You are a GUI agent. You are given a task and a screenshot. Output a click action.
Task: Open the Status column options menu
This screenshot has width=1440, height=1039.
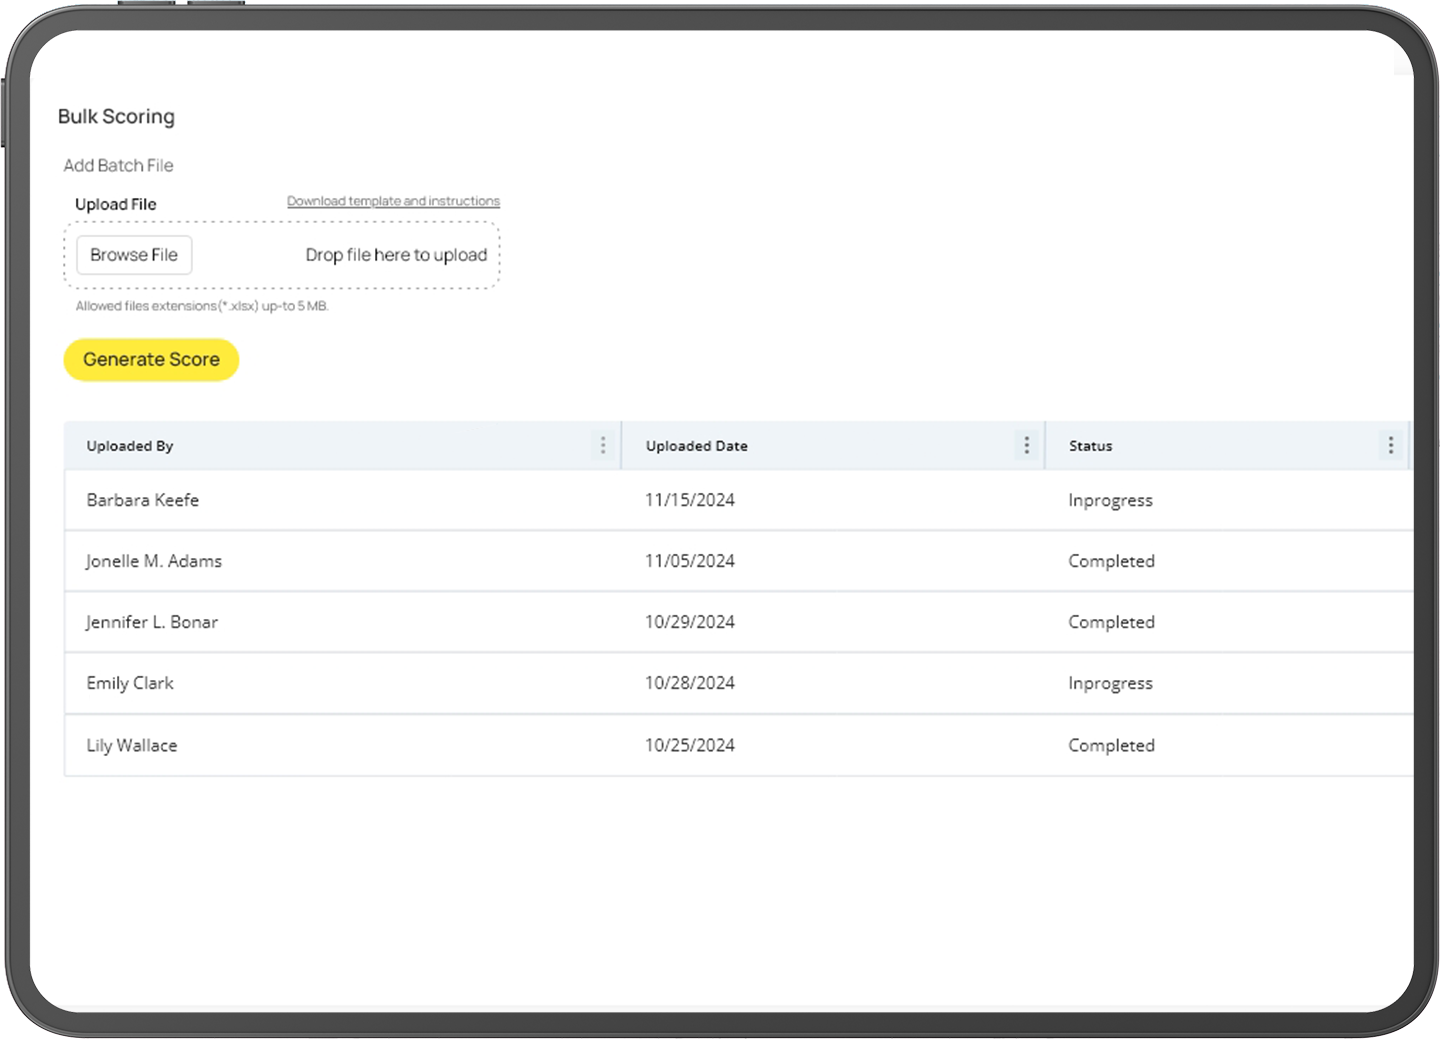pos(1391,445)
